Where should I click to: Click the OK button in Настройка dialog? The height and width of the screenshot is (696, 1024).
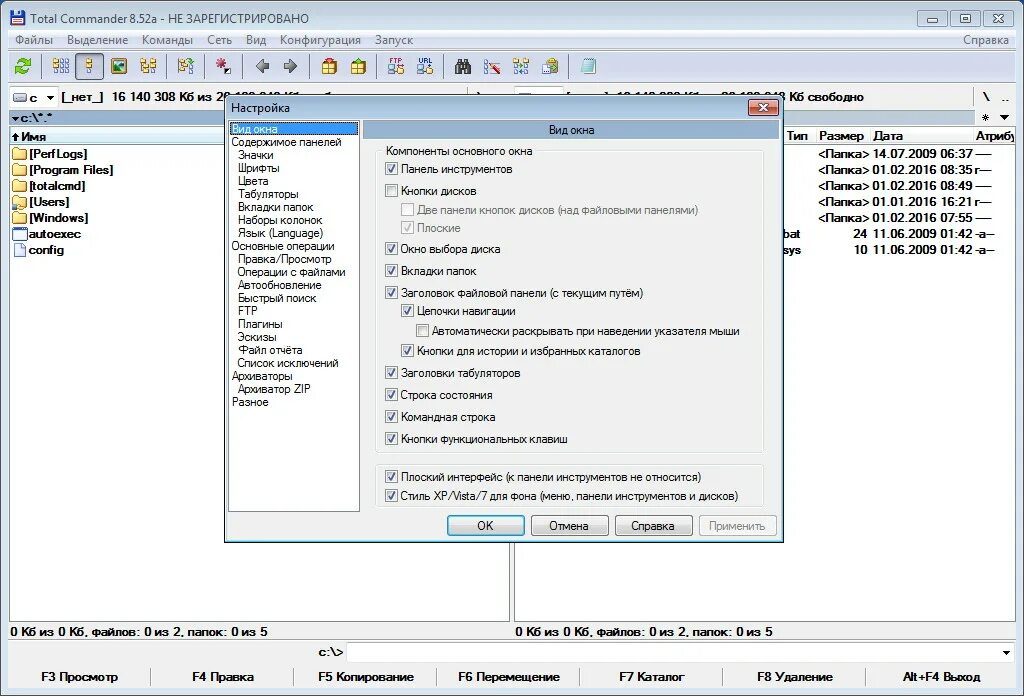[x=485, y=526]
